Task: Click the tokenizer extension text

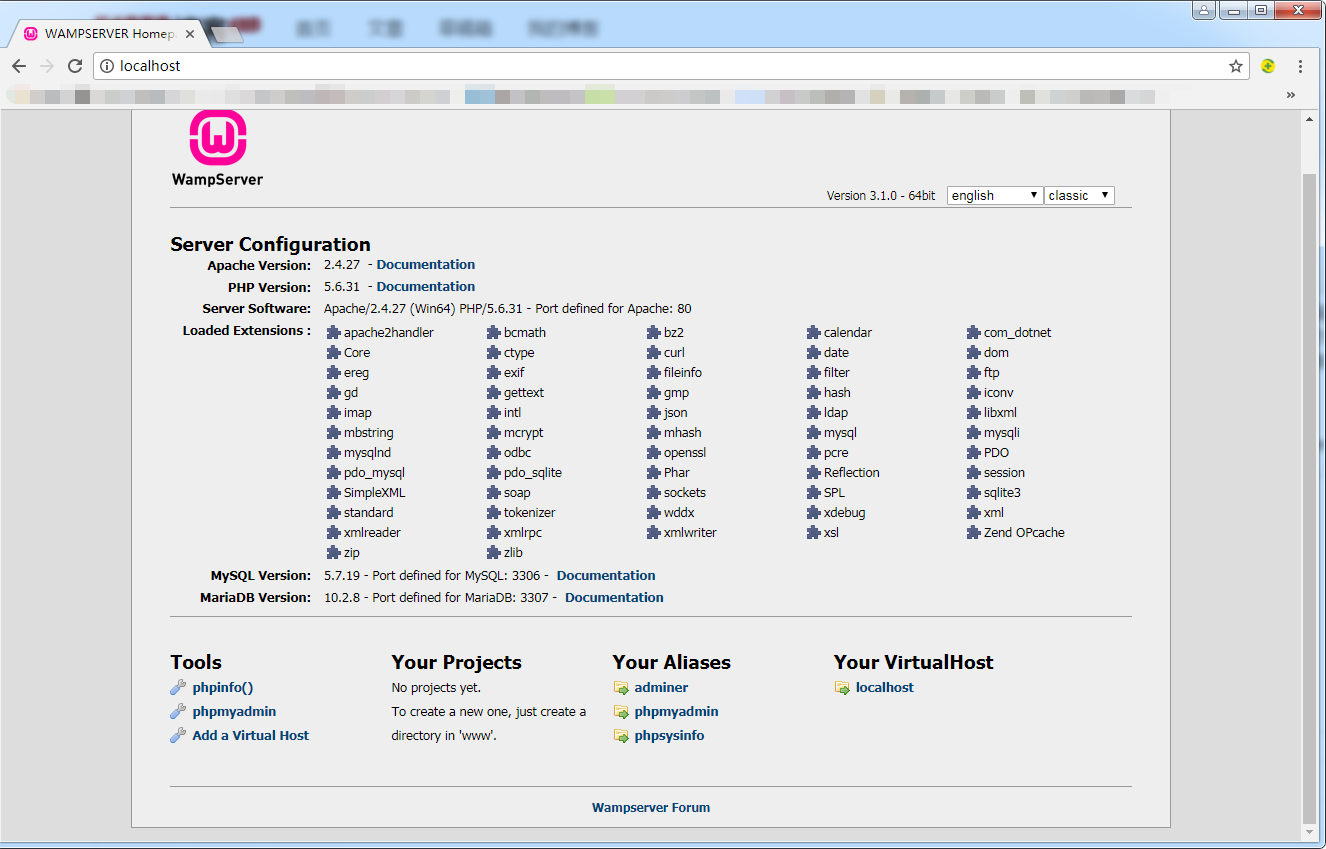Action: (530, 512)
